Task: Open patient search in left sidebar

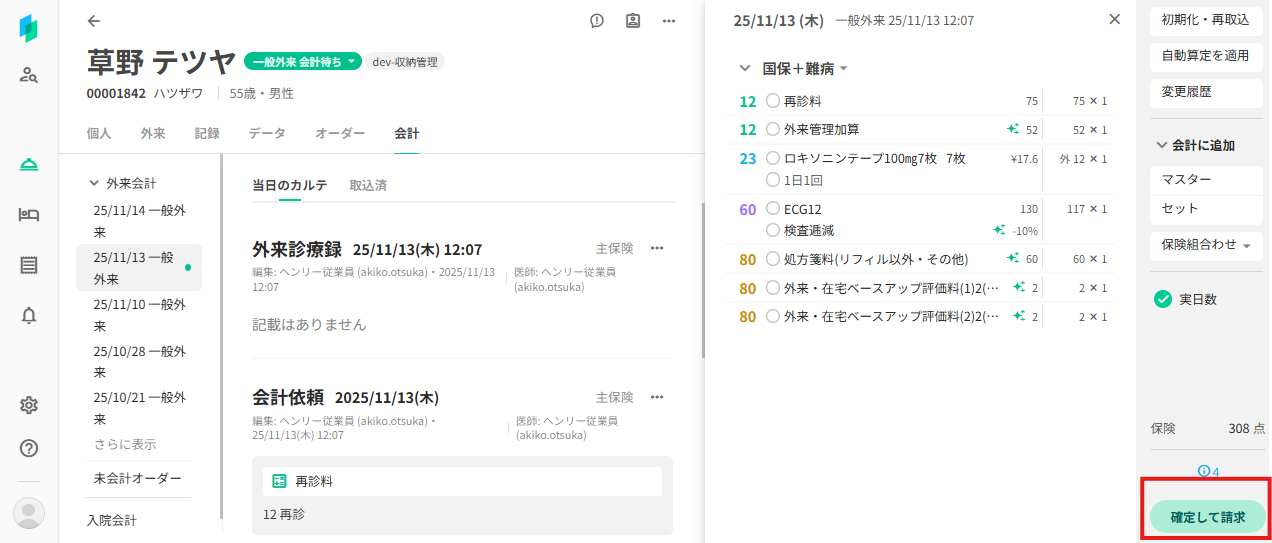Action: [29, 74]
